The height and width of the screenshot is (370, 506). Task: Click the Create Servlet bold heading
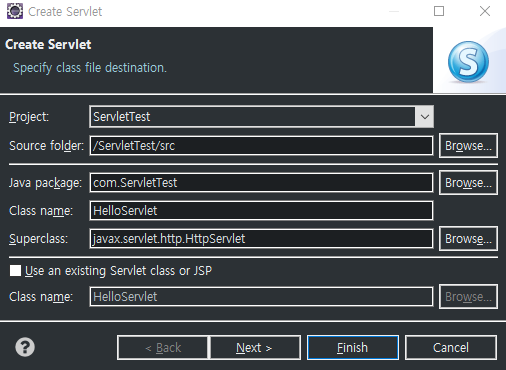pos(48,44)
